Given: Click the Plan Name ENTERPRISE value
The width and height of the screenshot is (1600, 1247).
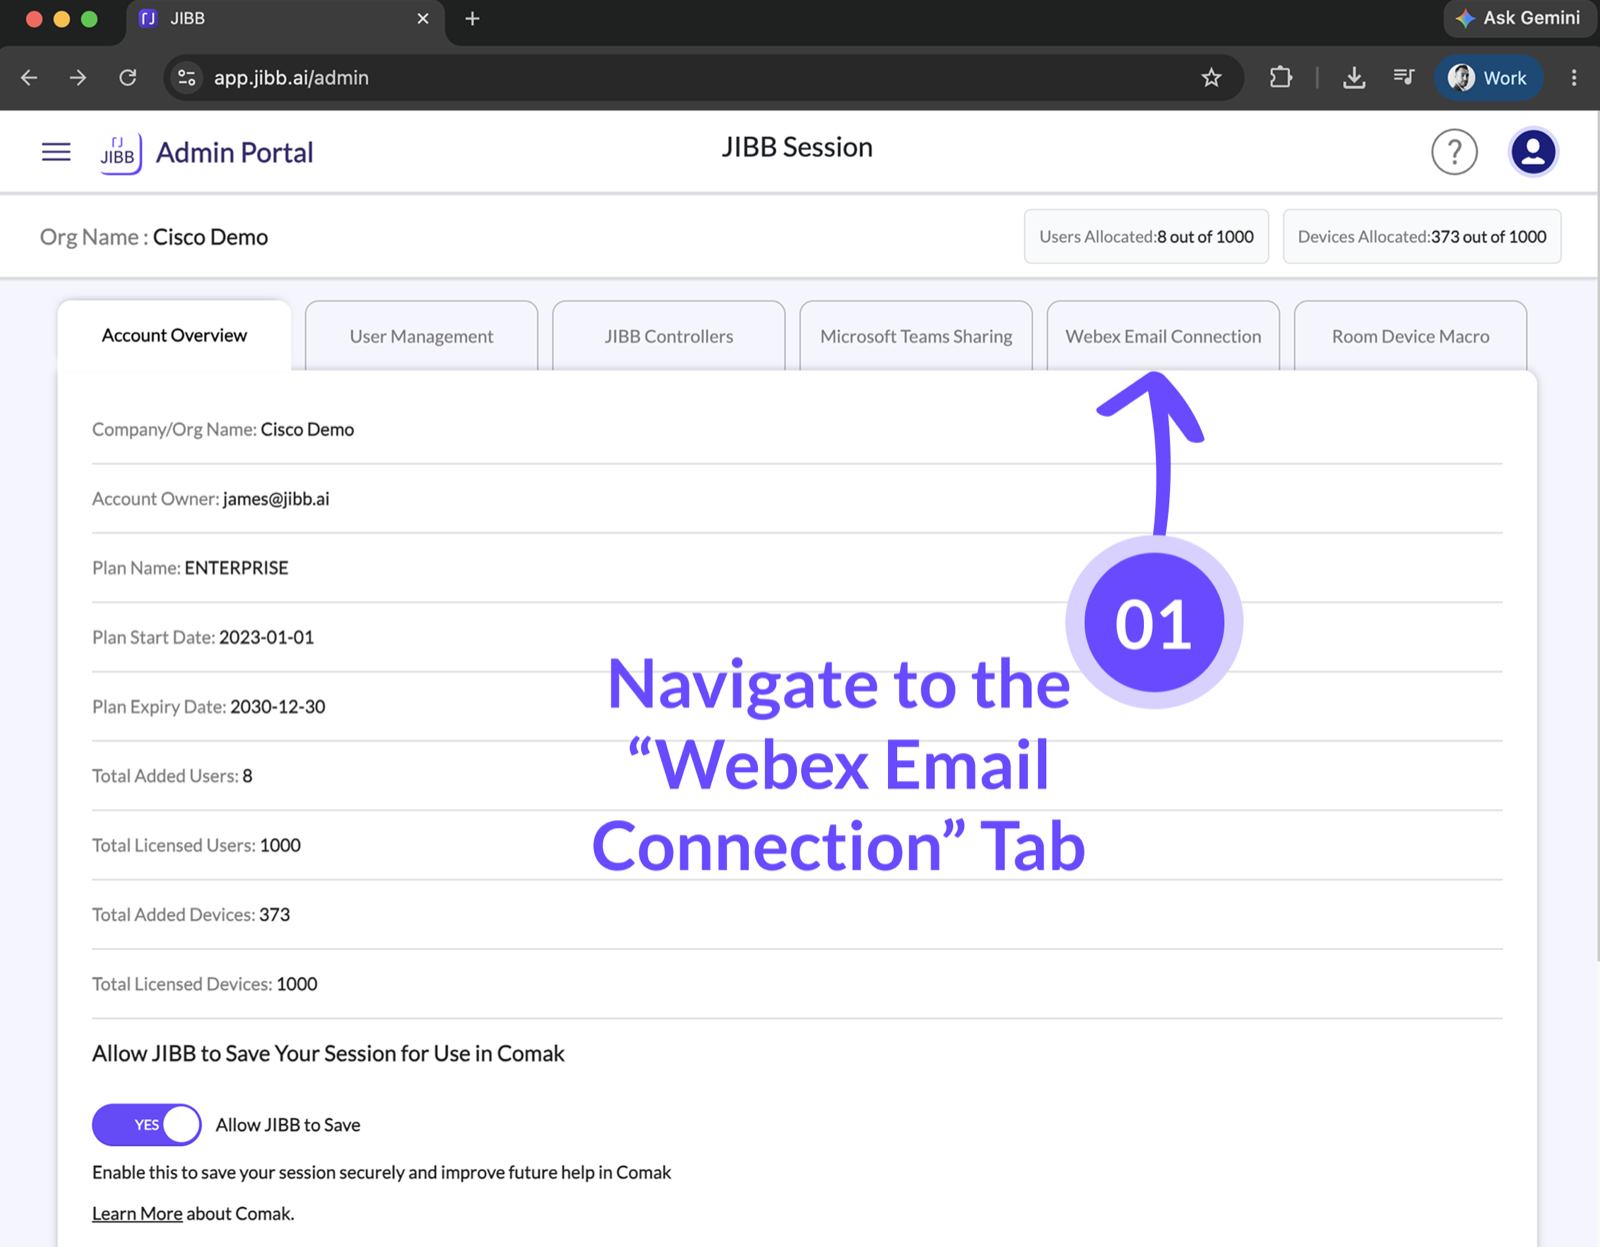Looking at the screenshot, I should 236,567.
